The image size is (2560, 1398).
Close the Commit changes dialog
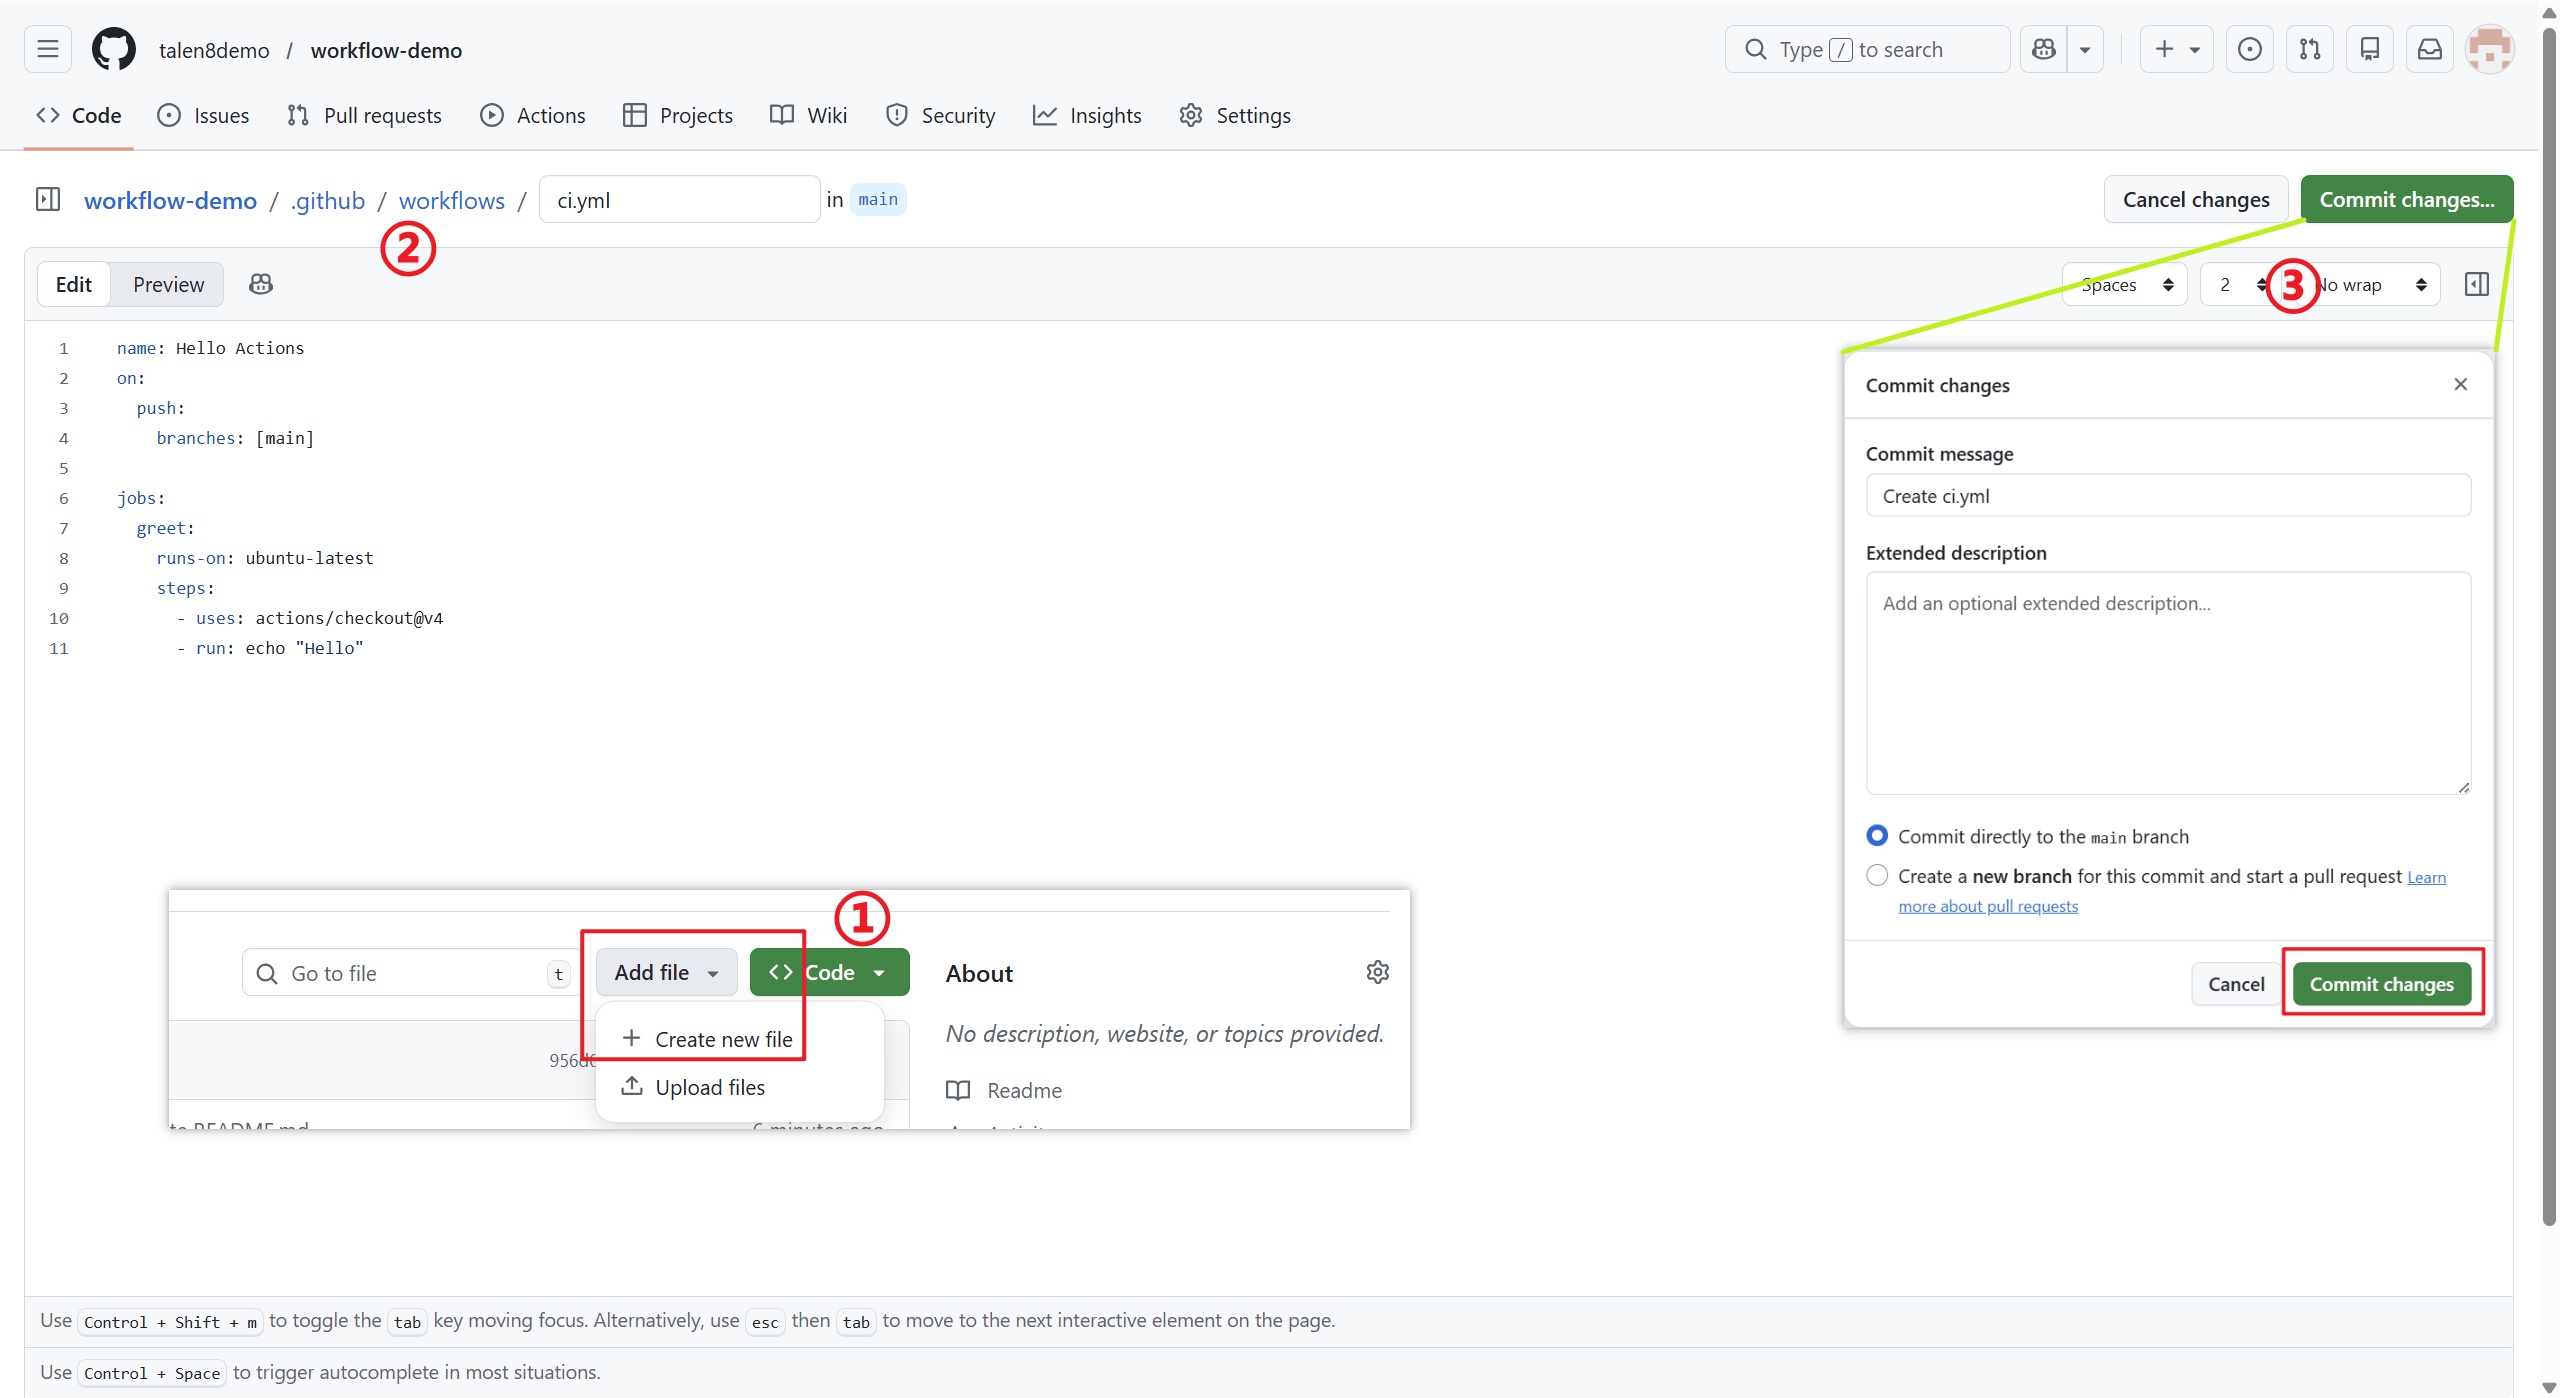click(x=2460, y=384)
